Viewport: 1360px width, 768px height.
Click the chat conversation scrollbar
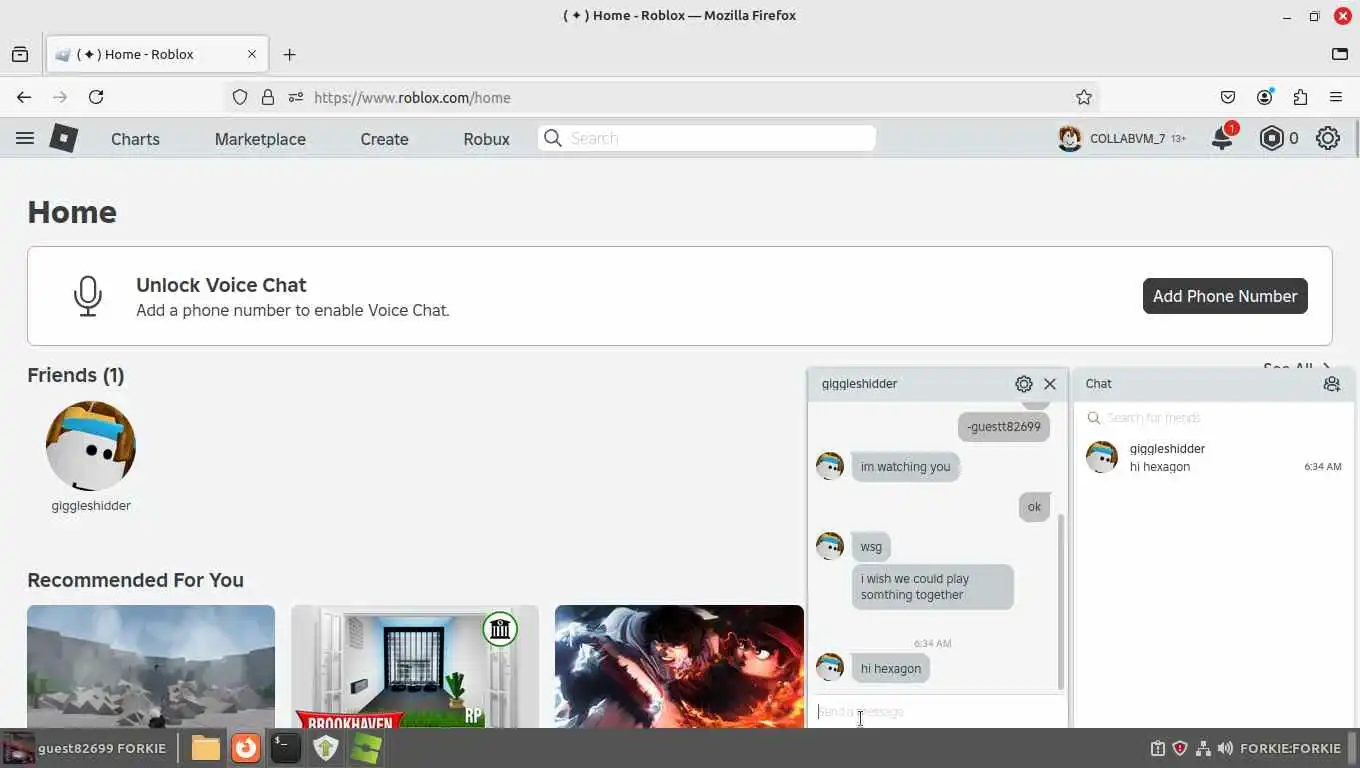point(1060,601)
